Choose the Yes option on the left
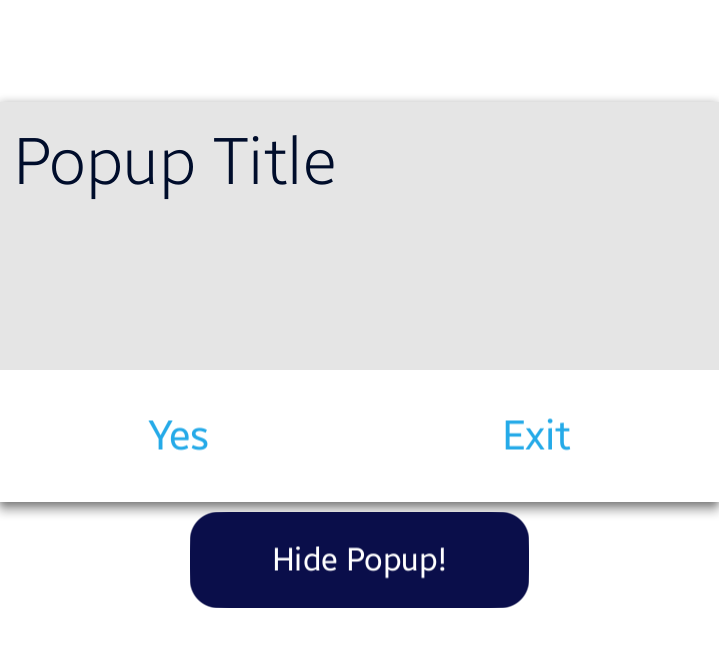 click(178, 436)
